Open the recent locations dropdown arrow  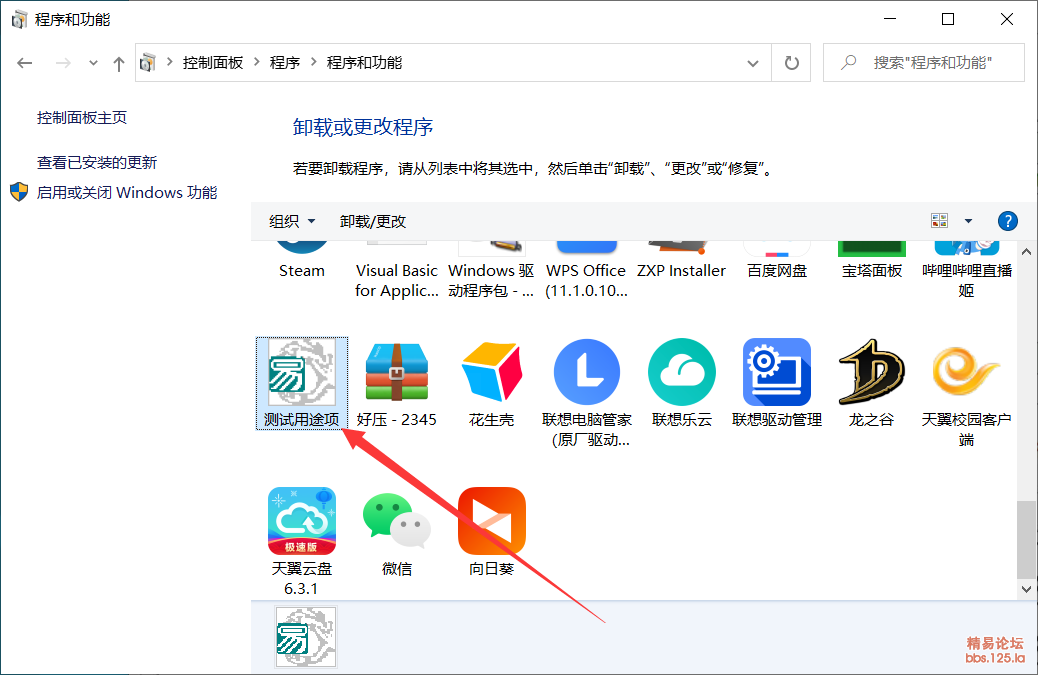pos(93,63)
